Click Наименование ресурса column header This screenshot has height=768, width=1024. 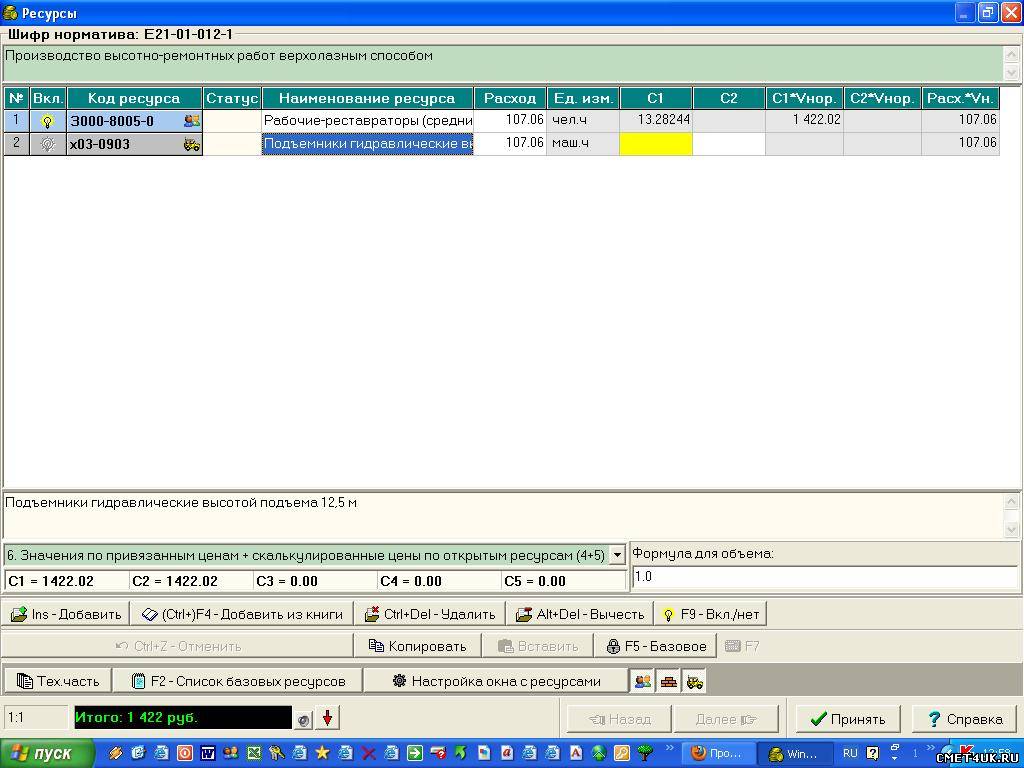367,99
